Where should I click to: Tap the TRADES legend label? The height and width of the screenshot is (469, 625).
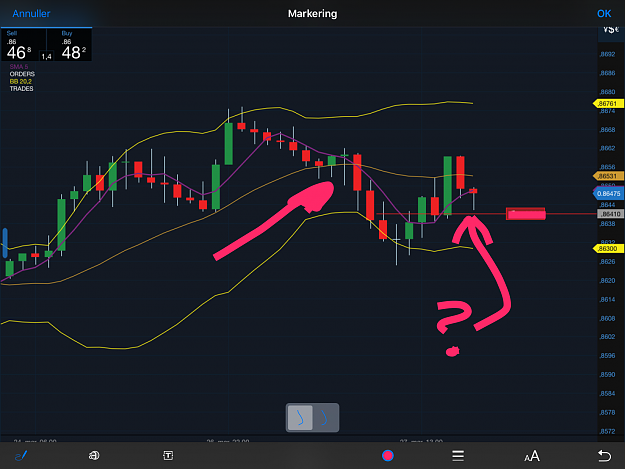[x=22, y=88]
